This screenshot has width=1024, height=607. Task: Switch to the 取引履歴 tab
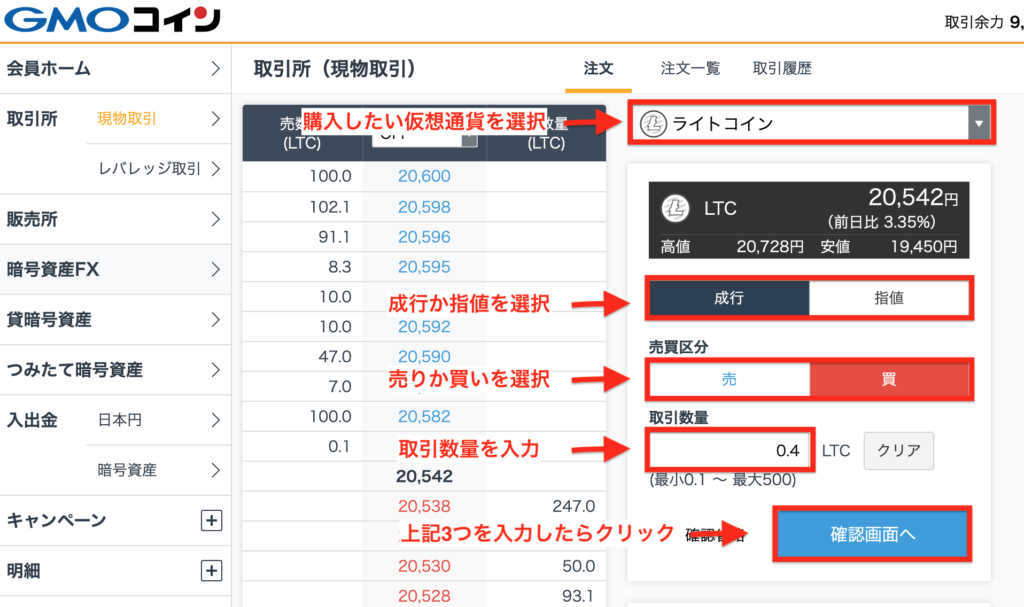(782, 69)
